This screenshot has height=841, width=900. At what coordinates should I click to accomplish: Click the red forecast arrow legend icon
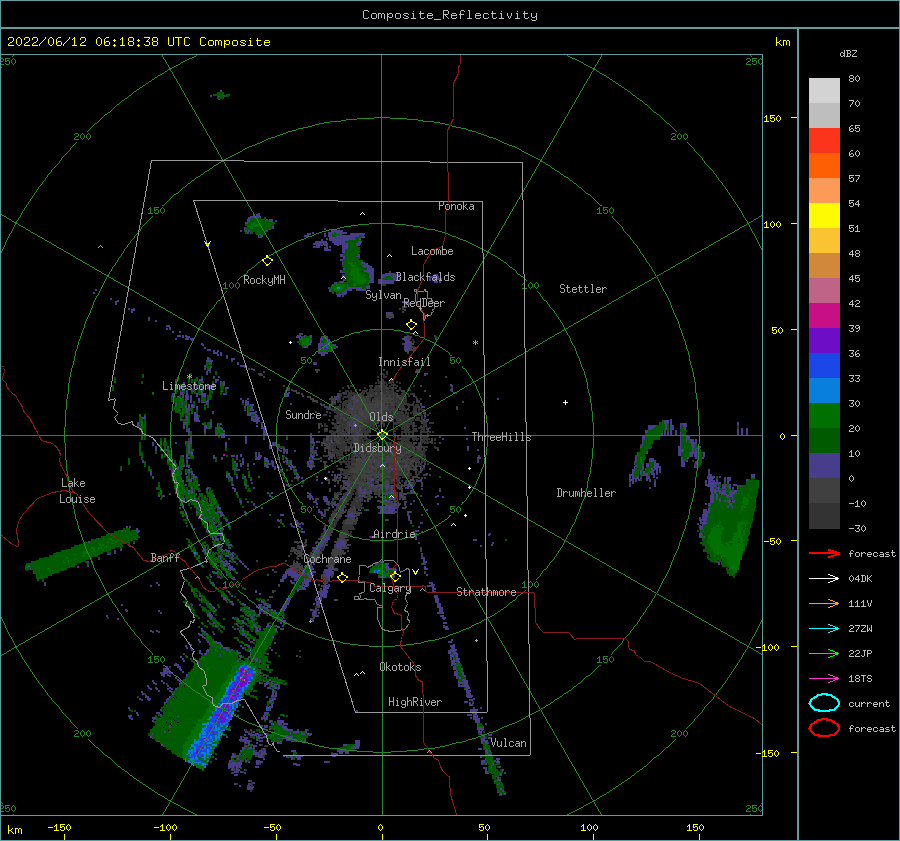click(824, 553)
